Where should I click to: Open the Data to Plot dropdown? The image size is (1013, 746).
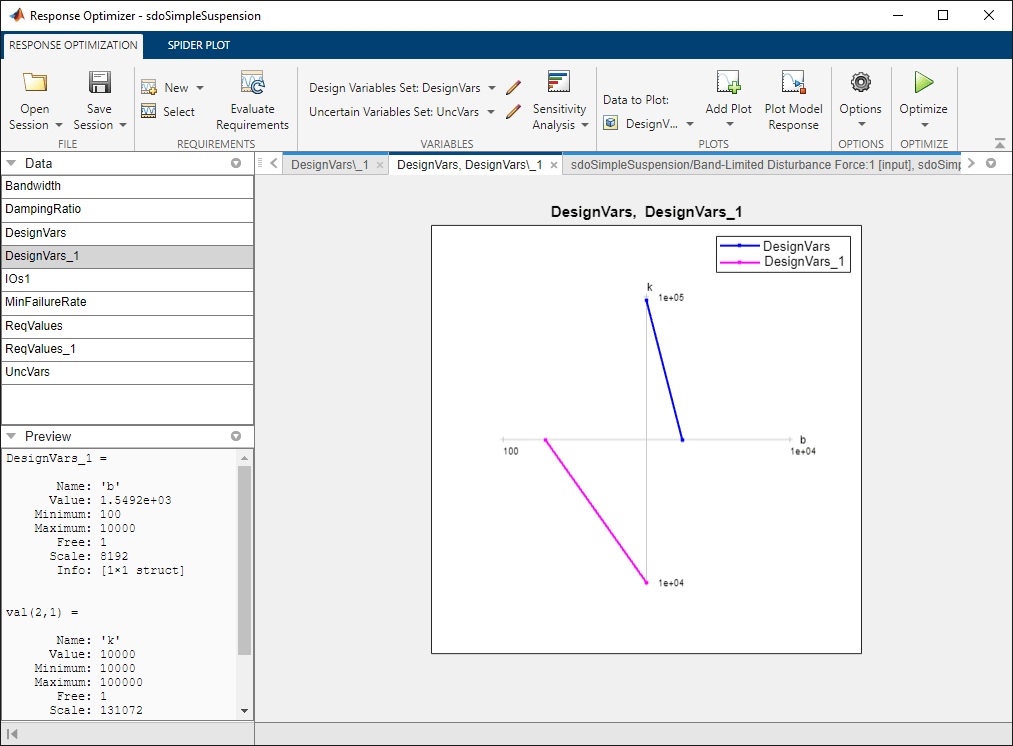coord(649,123)
